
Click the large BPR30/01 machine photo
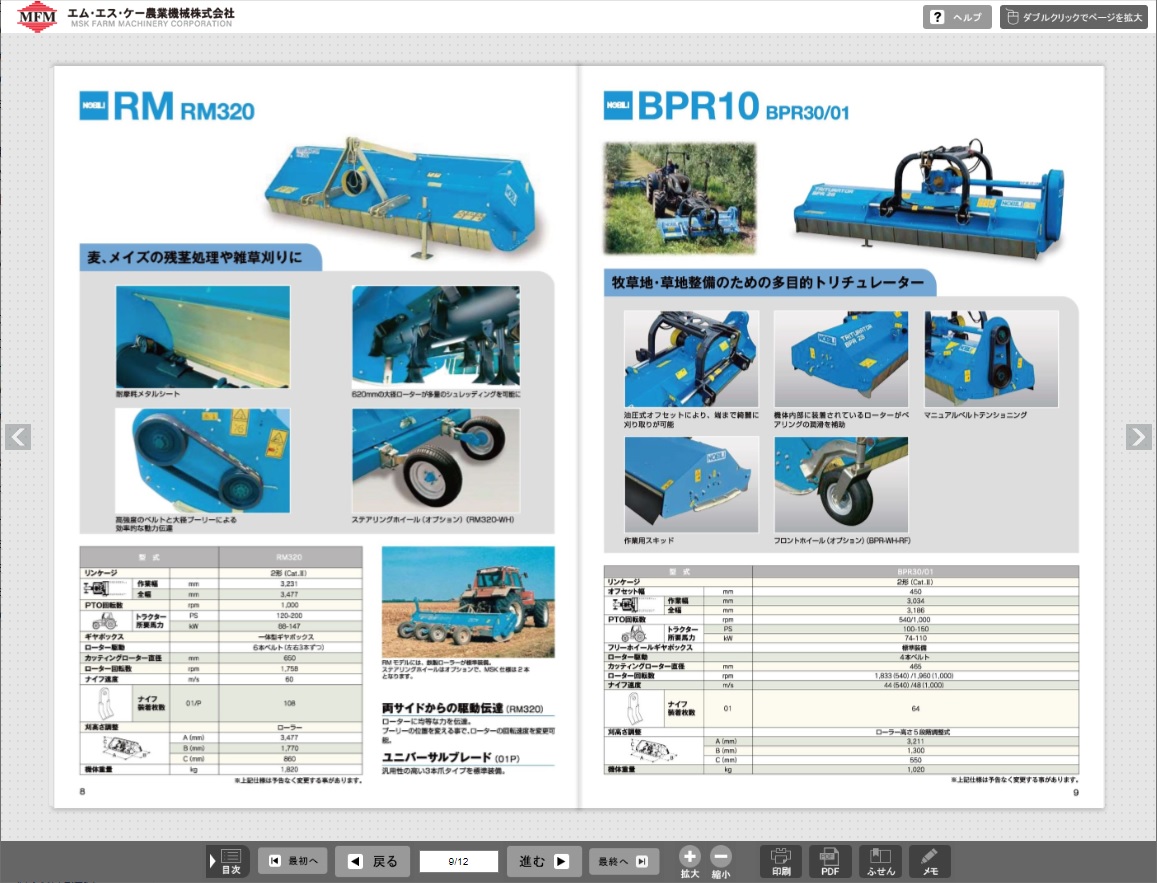(x=928, y=199)
